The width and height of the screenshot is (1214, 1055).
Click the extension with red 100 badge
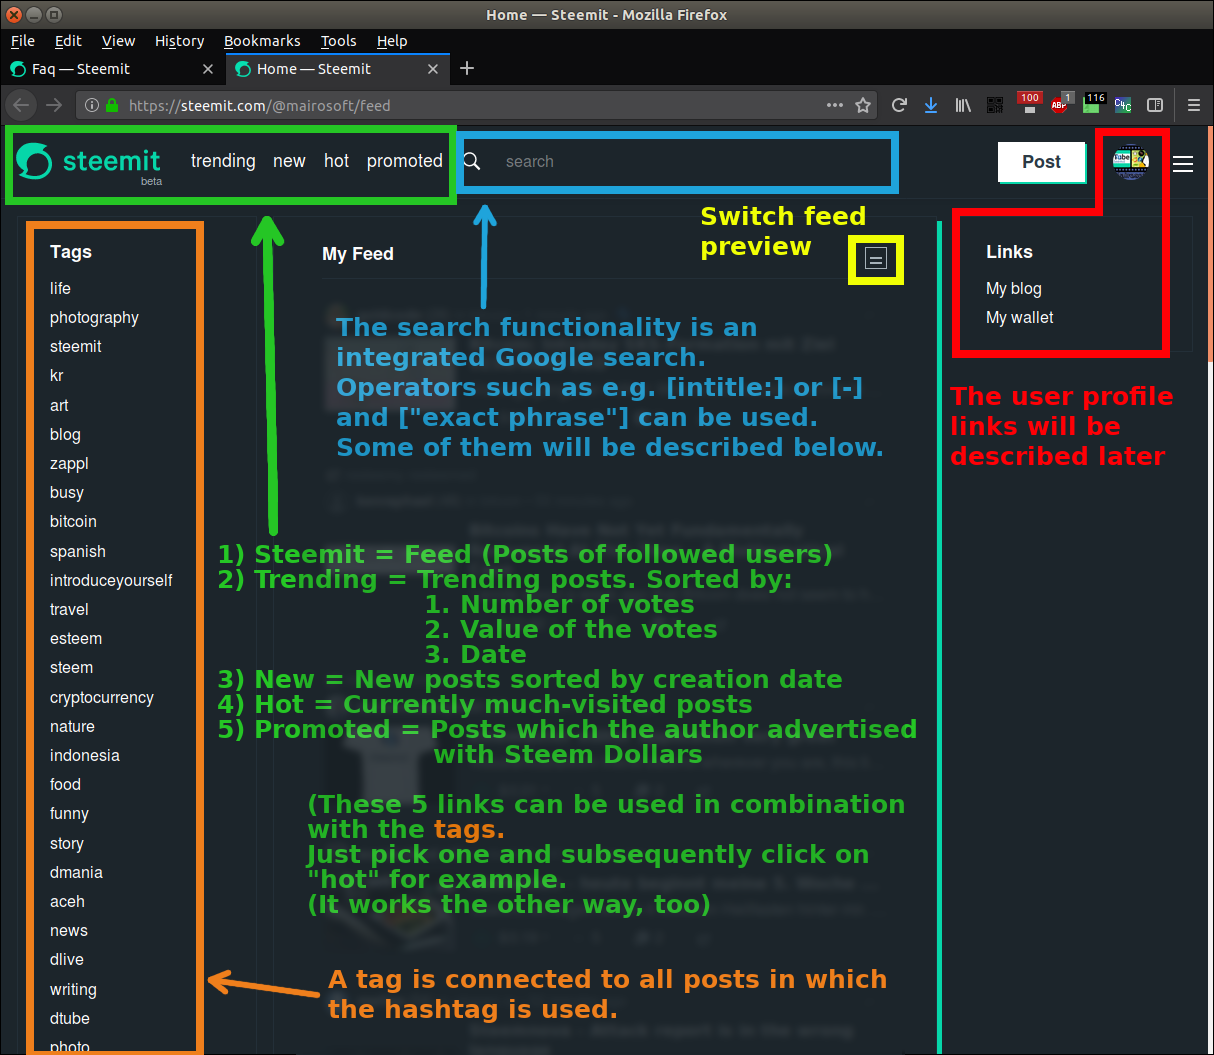click(1029, 103)
